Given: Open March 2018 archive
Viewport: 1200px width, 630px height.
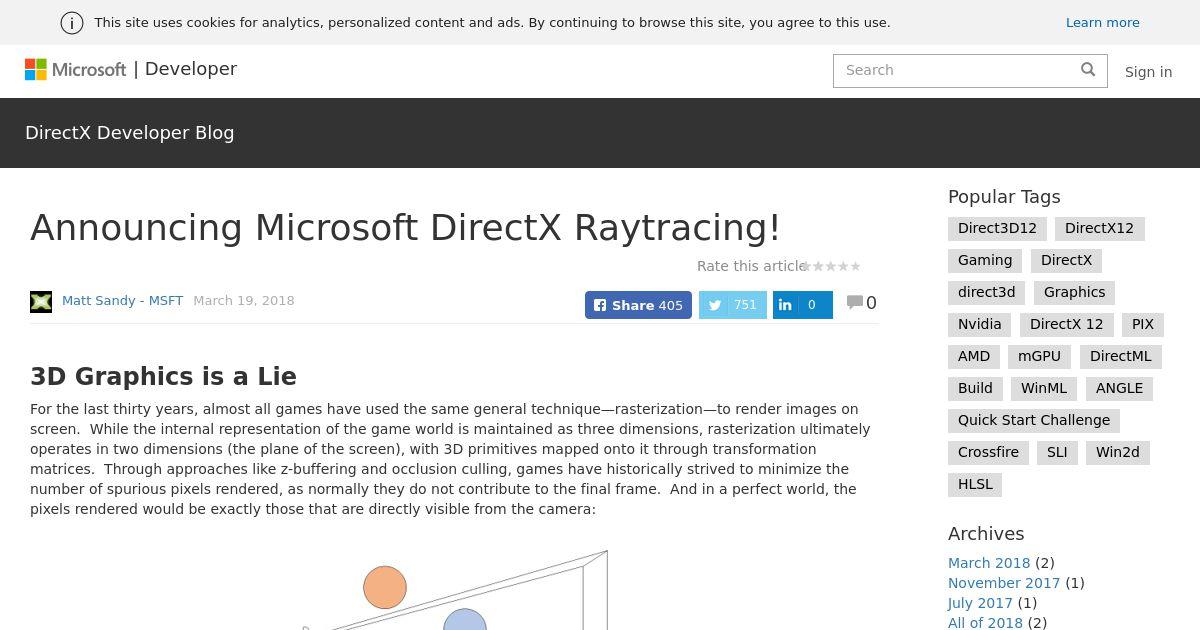Looking at the screenshot, I should click(989, 563).
